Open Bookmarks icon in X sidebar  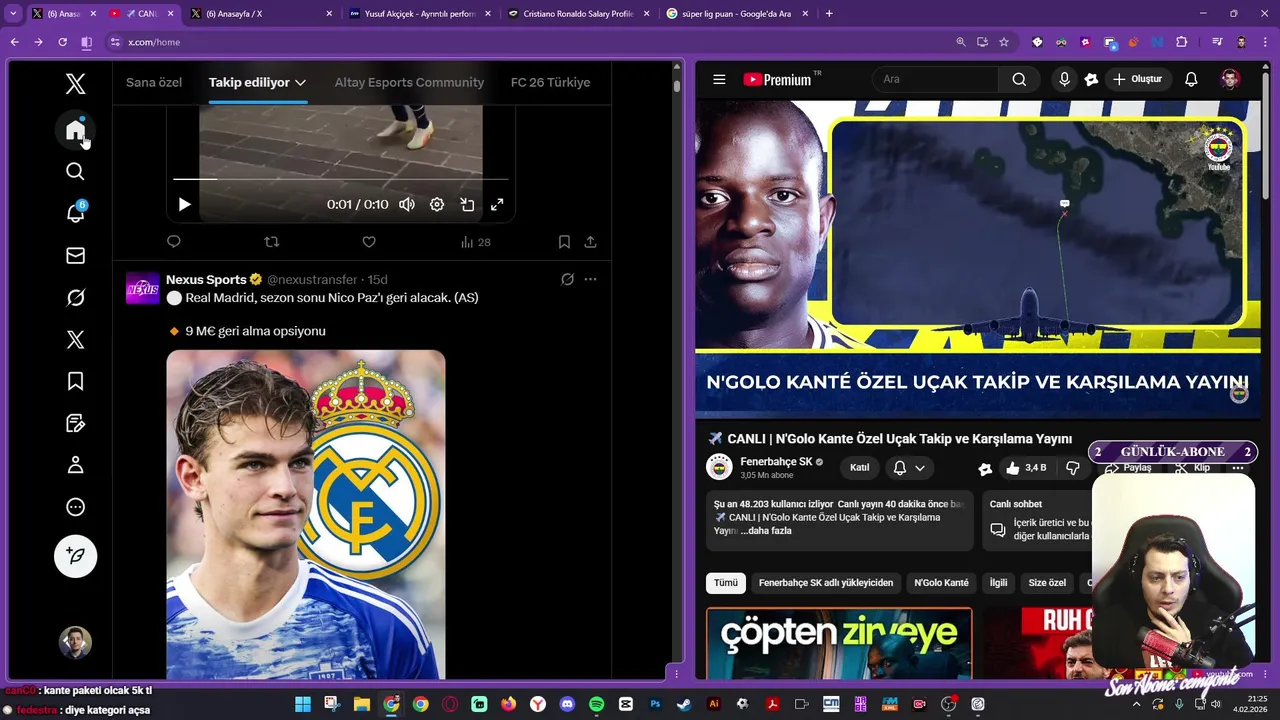(x=75, y=381)
